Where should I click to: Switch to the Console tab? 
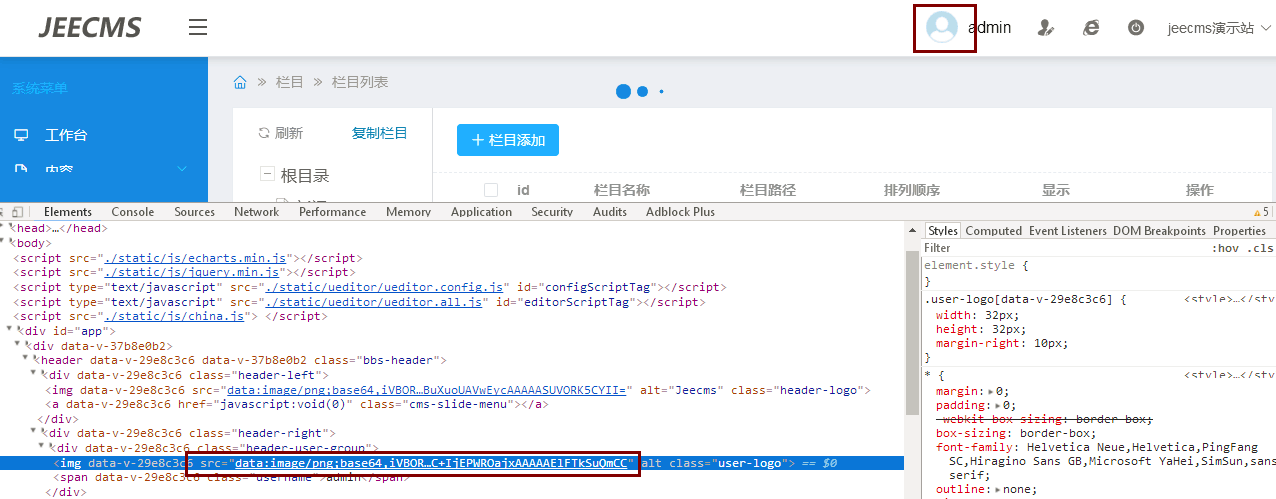133,212
